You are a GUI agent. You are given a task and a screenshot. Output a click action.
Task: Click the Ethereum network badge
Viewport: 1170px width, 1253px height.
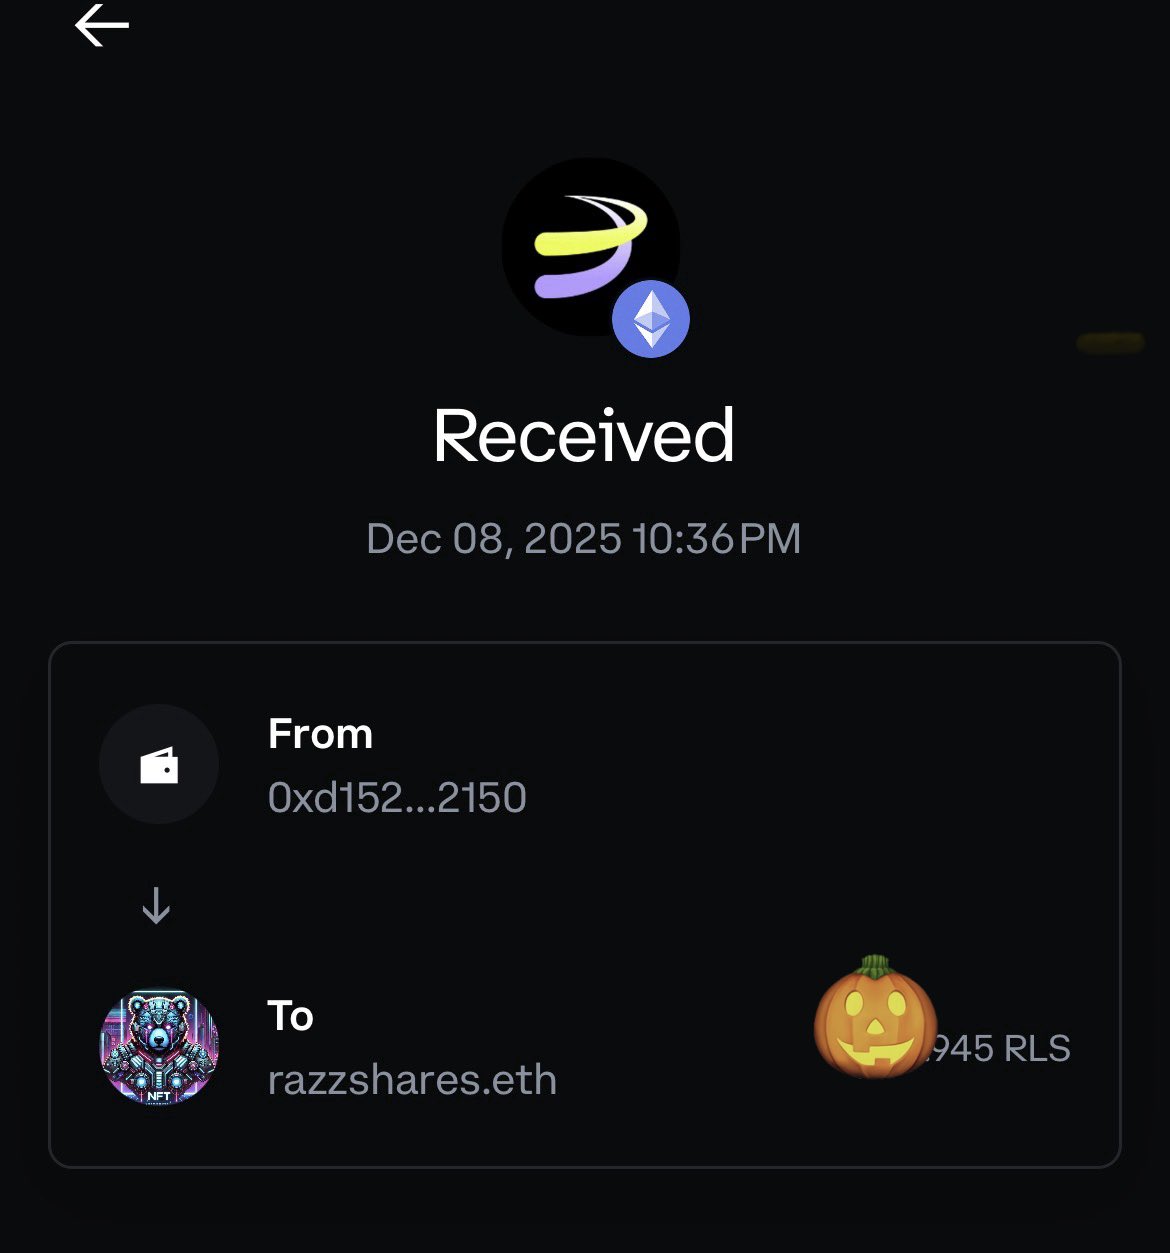click(x=651, y=319)
